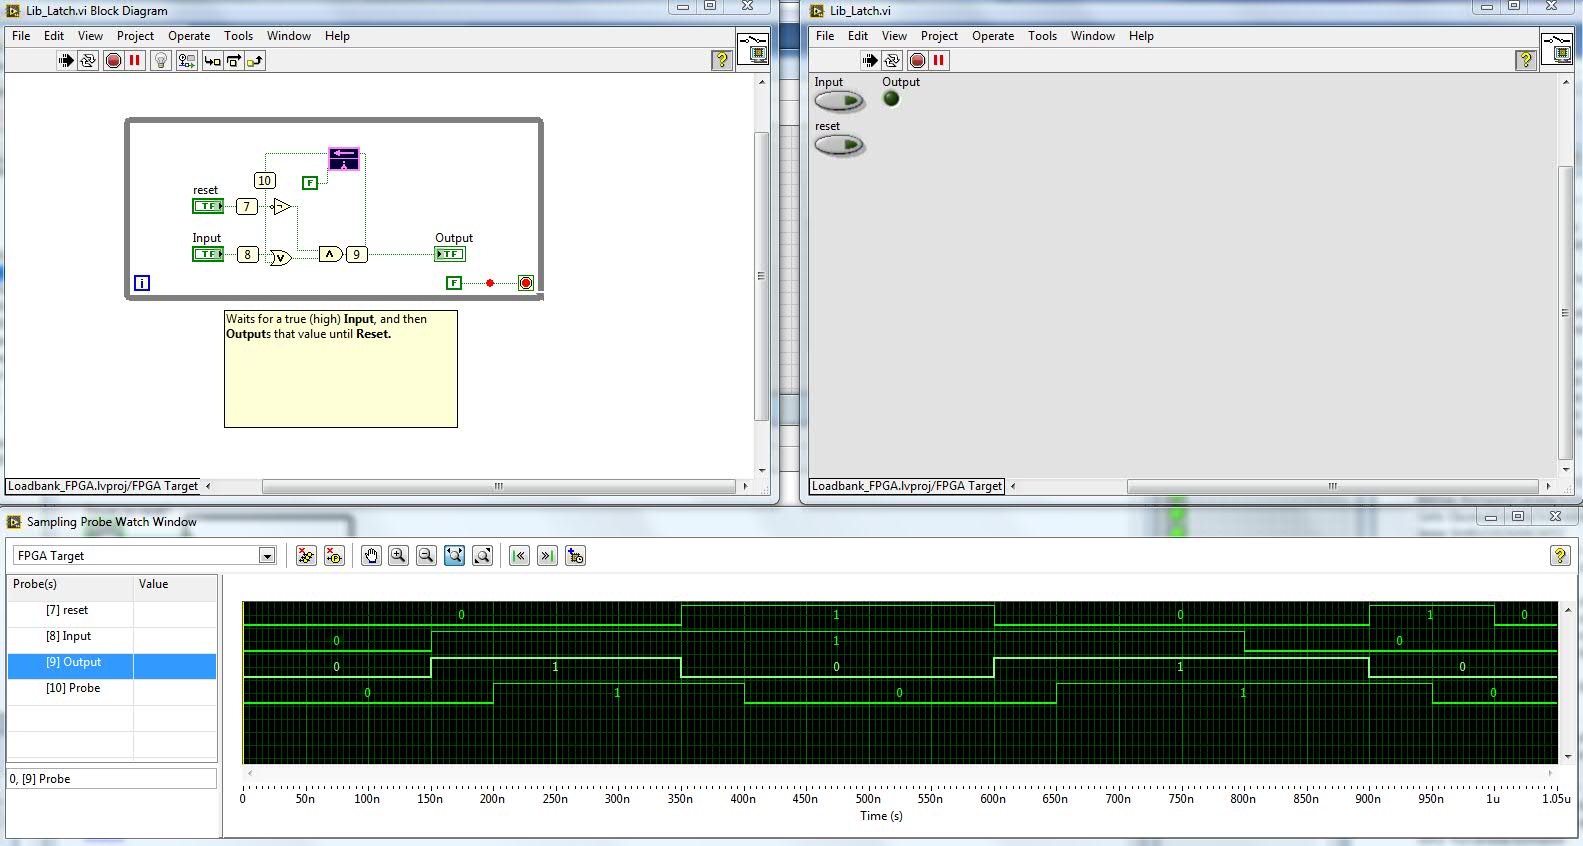Image resolution: width=1583 pixels, height=846 pixels.
Task: Click the Value column header
Action: pyautogui.click(x=175, y=584)
